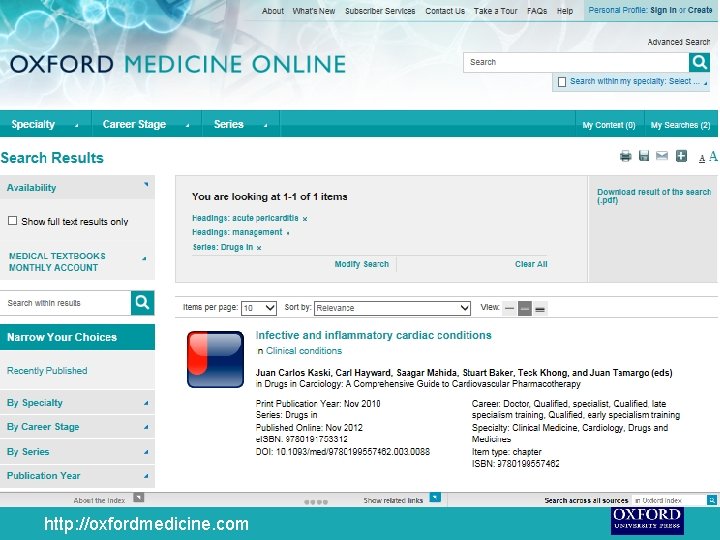Click the Show related links arrow icon
This screenshot has width=720, height=540.
click(435, 497)
